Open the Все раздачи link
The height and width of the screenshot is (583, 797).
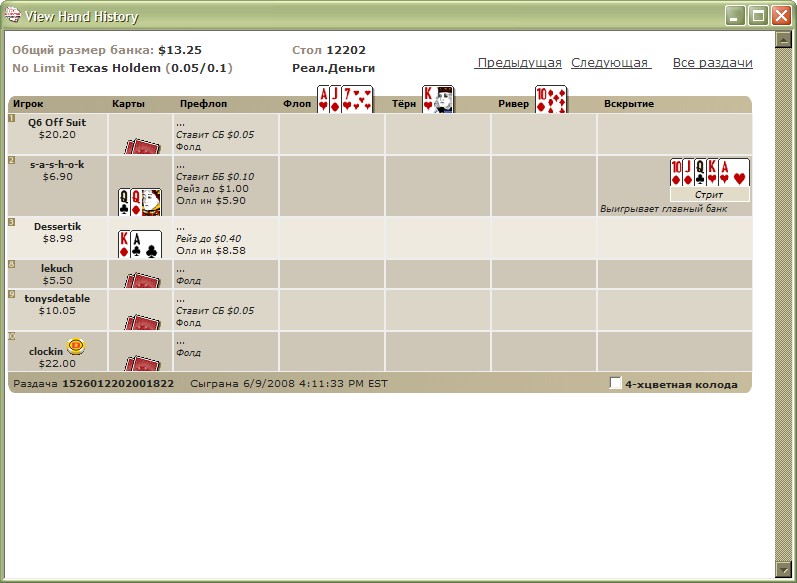click(x=712, y=63)
